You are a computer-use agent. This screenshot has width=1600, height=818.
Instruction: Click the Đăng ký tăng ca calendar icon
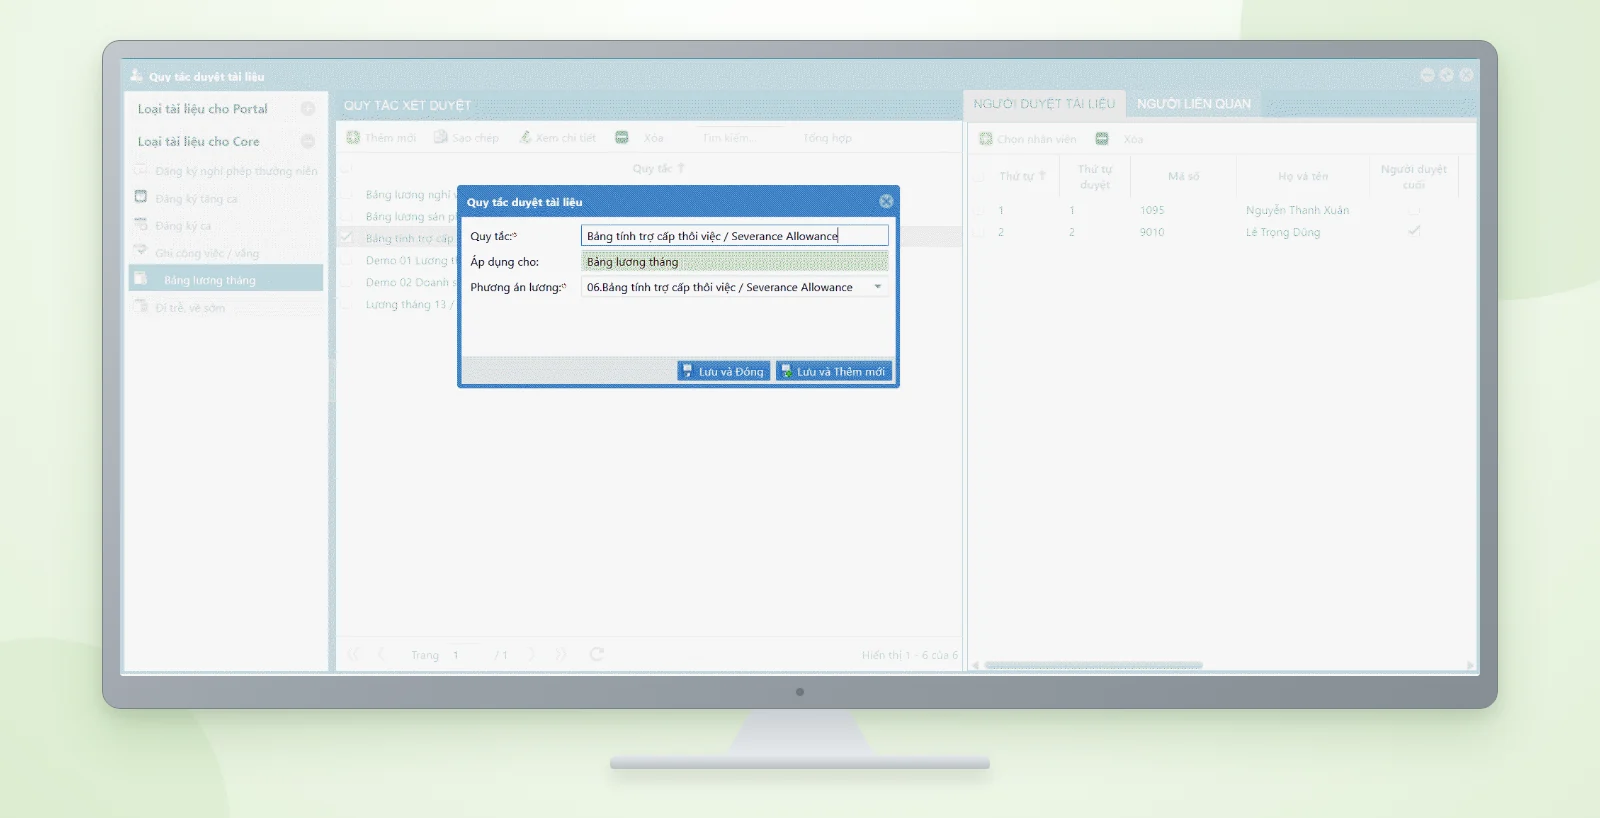click(x=141, y=197)
